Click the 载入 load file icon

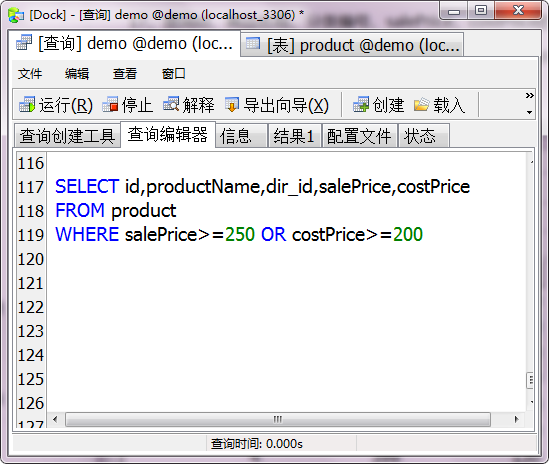point(421,105)
